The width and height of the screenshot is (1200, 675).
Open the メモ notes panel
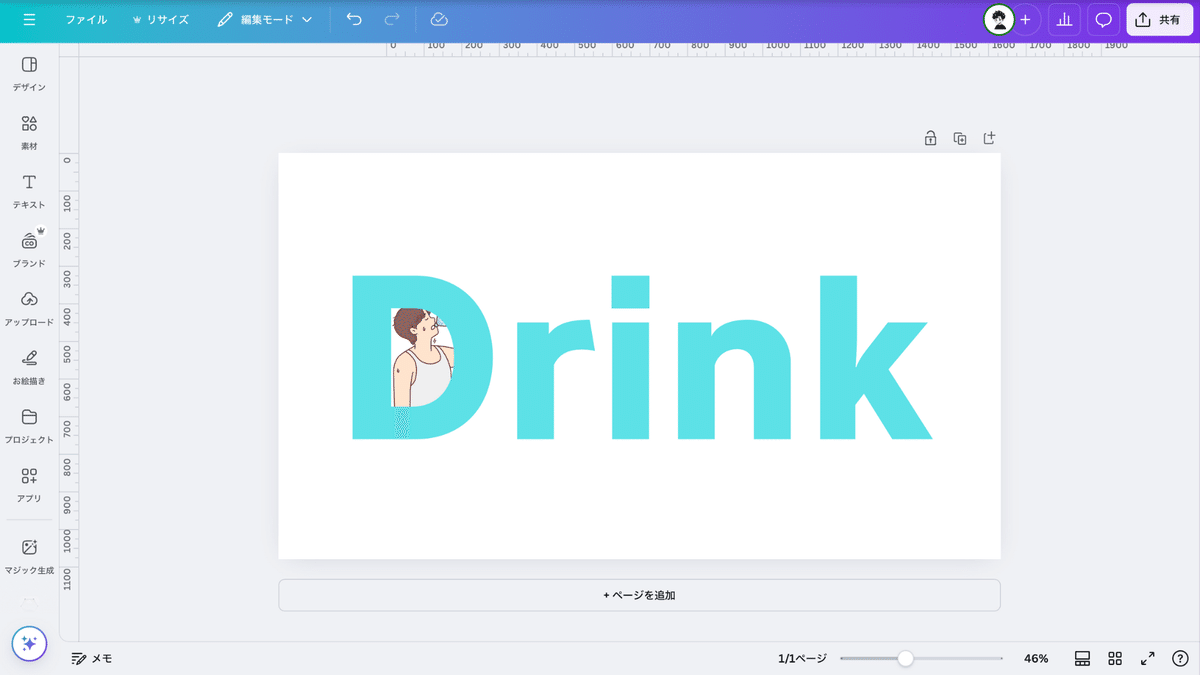click(x=91, y=658)
